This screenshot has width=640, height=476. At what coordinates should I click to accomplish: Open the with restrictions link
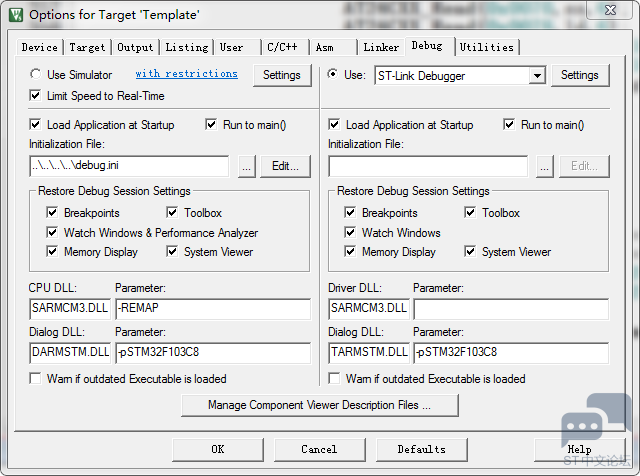point(186,74)
